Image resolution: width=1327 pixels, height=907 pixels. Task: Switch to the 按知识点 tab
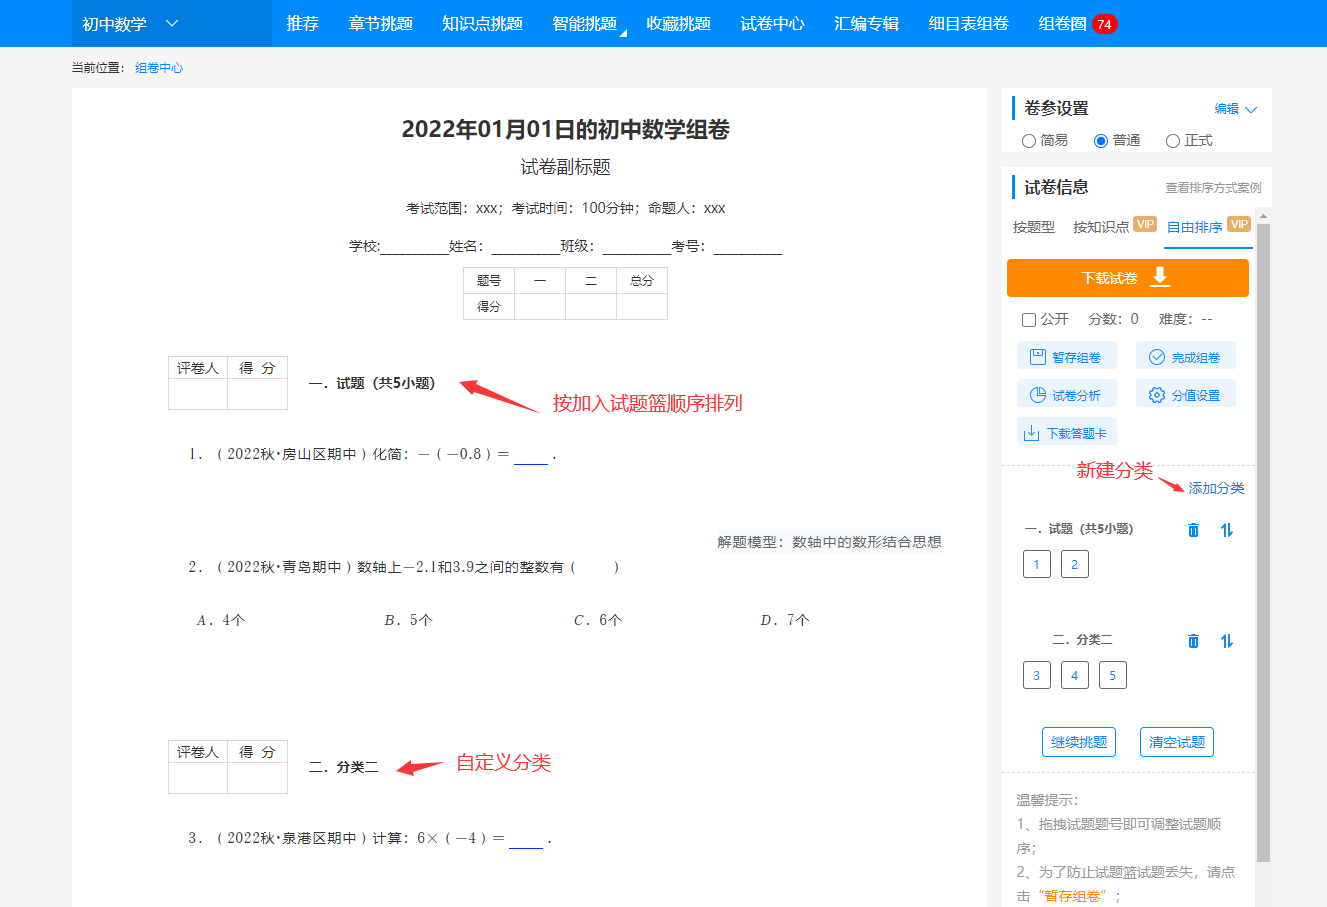[x=1101, y=227]
